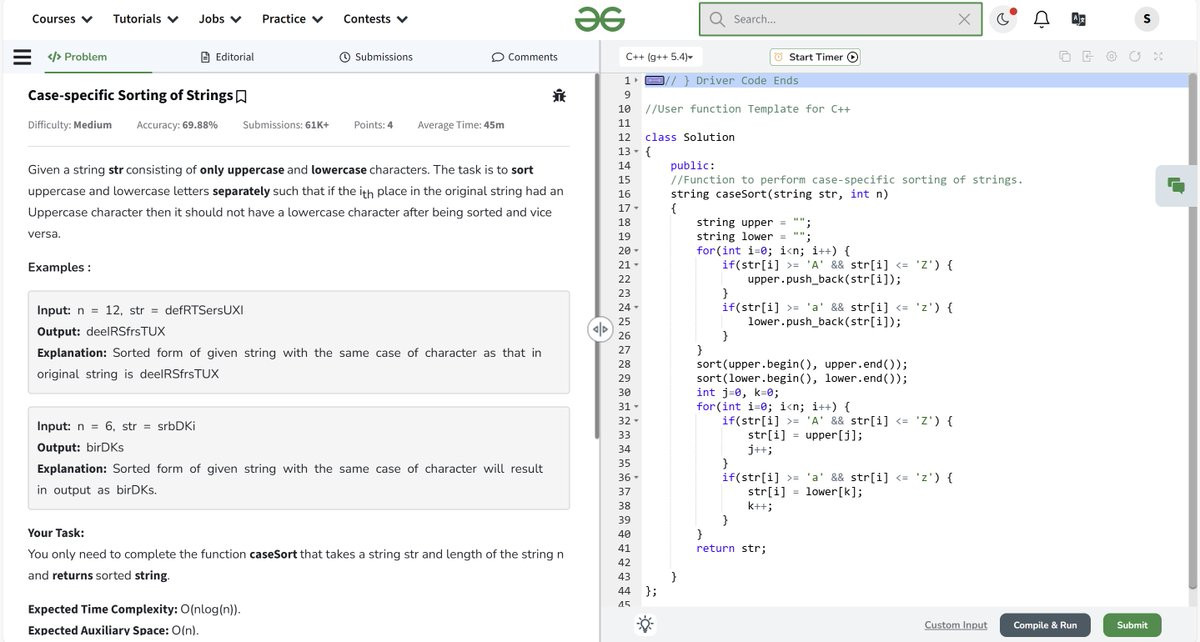
Task: Collapse the for loop at line 20
Action: pos(636,251)
